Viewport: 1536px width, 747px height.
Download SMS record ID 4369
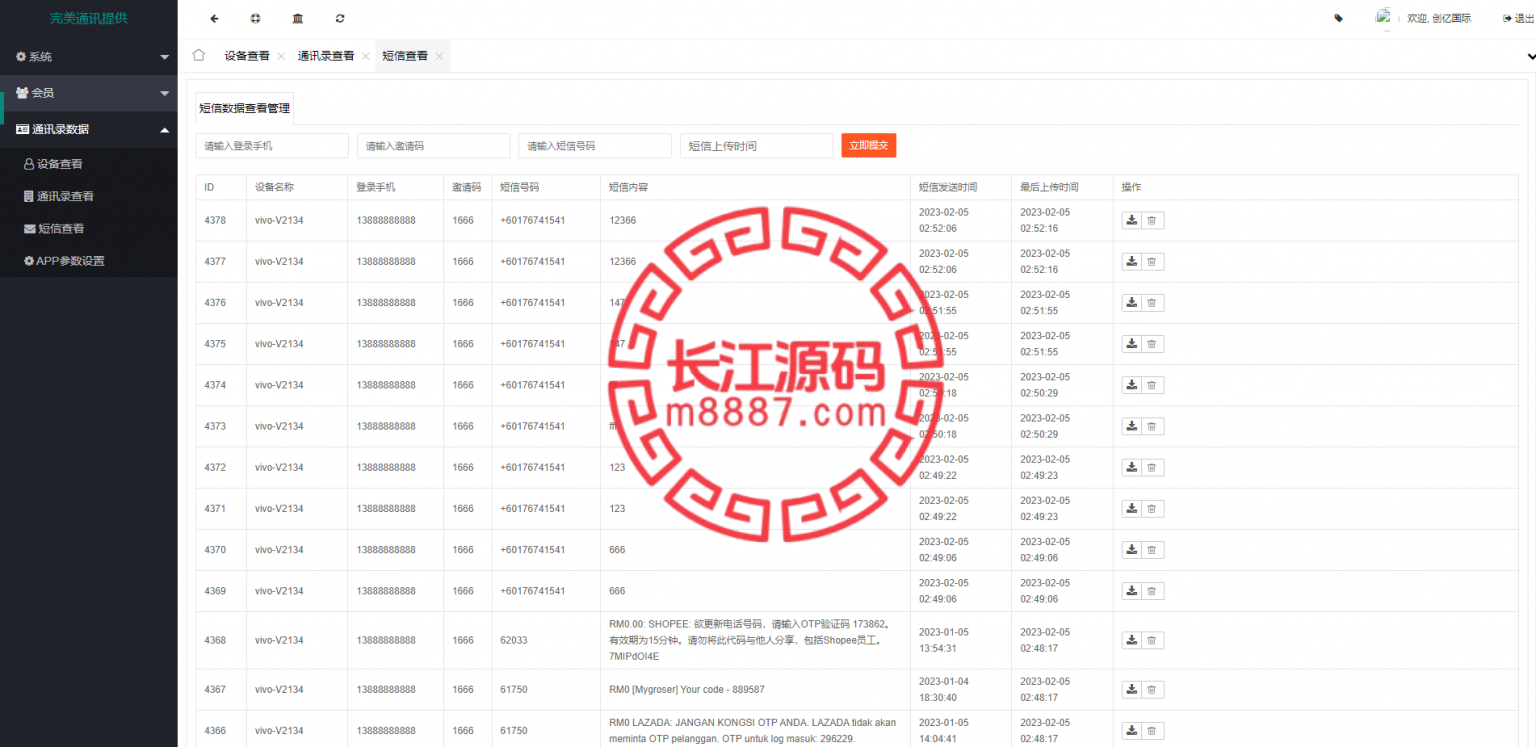coord(1132,591)
